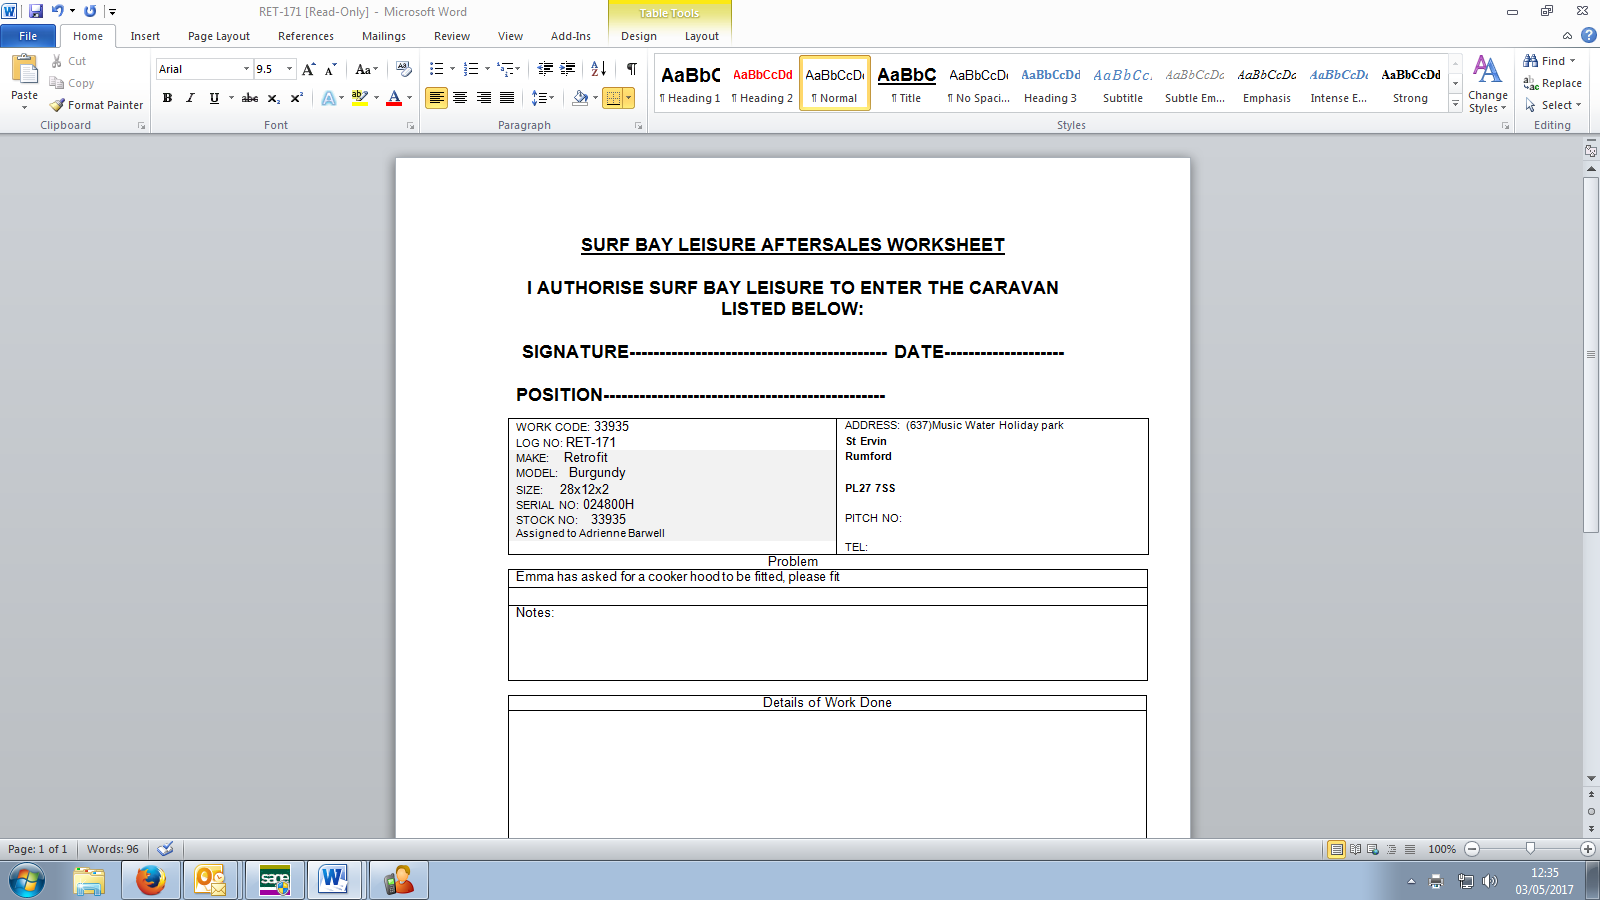Switch to the References tab
The height and width of the screenshot is (900, 1600).
click(x=306, y=36)
